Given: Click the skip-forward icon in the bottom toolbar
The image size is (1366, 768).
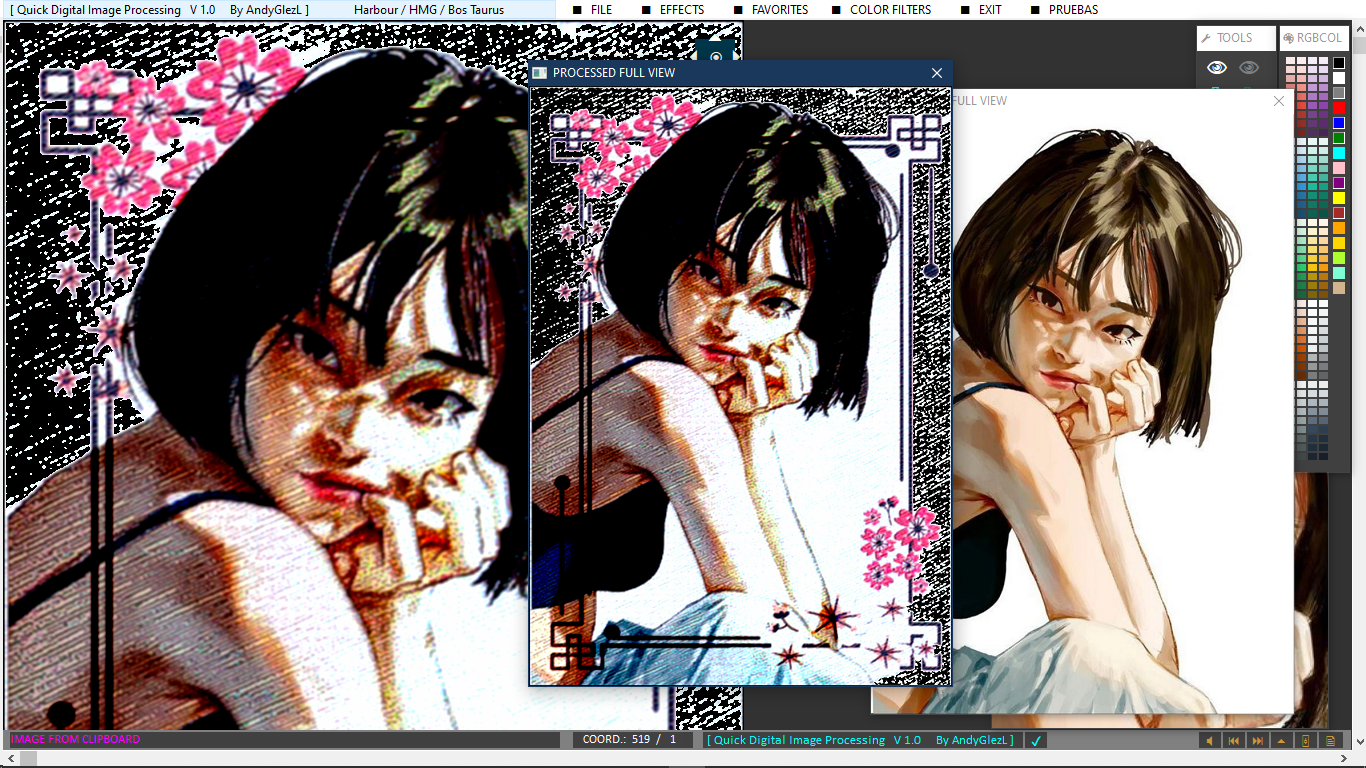Looking at the screenshot, I should coord(1257,741).
